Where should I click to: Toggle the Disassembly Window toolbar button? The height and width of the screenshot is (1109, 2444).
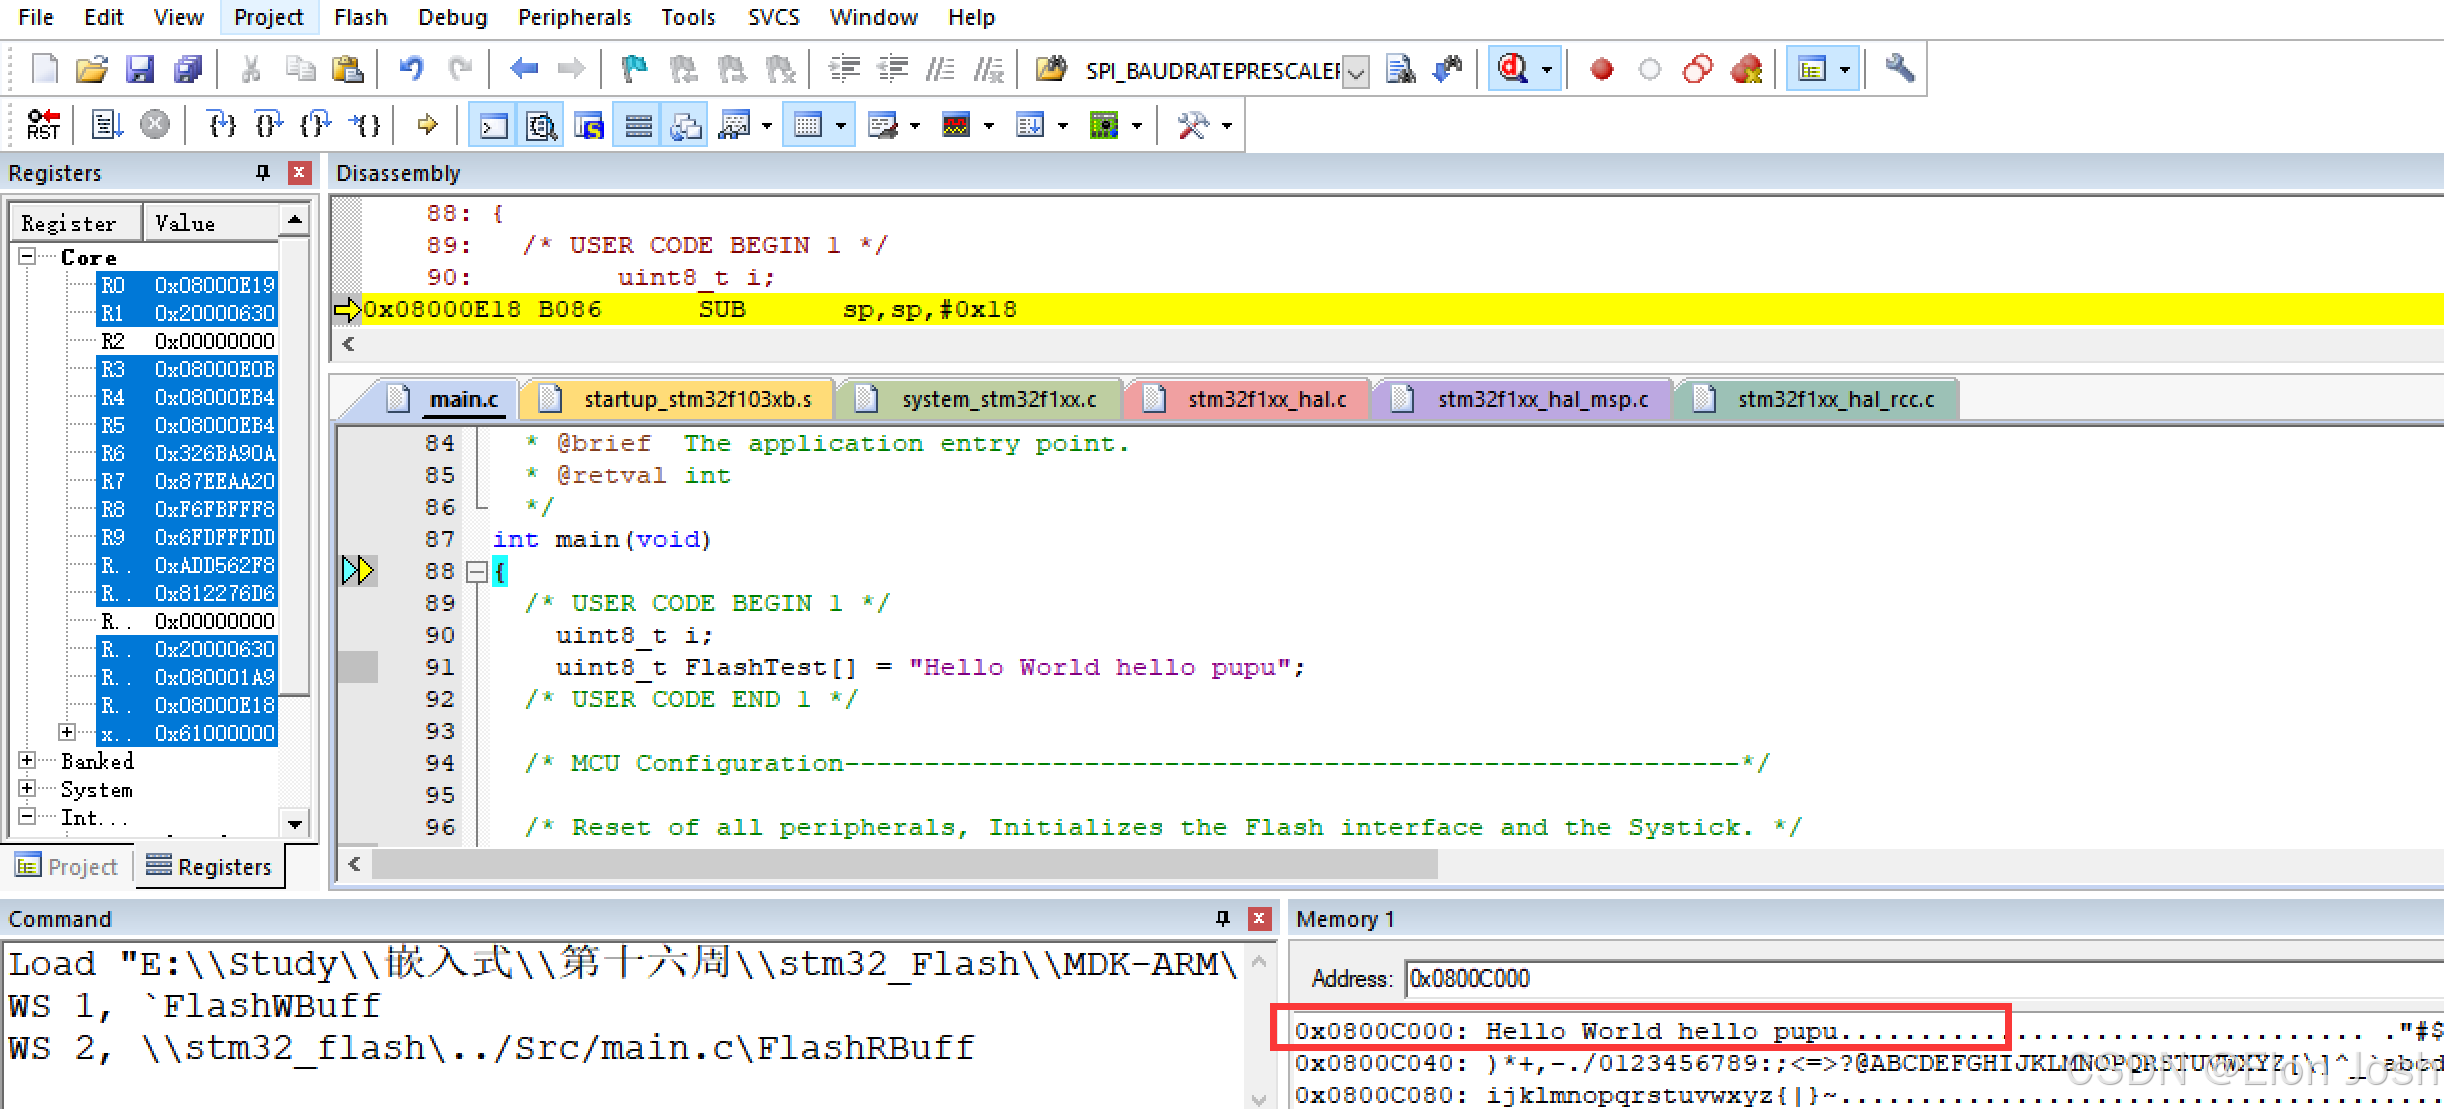[541, 126]
